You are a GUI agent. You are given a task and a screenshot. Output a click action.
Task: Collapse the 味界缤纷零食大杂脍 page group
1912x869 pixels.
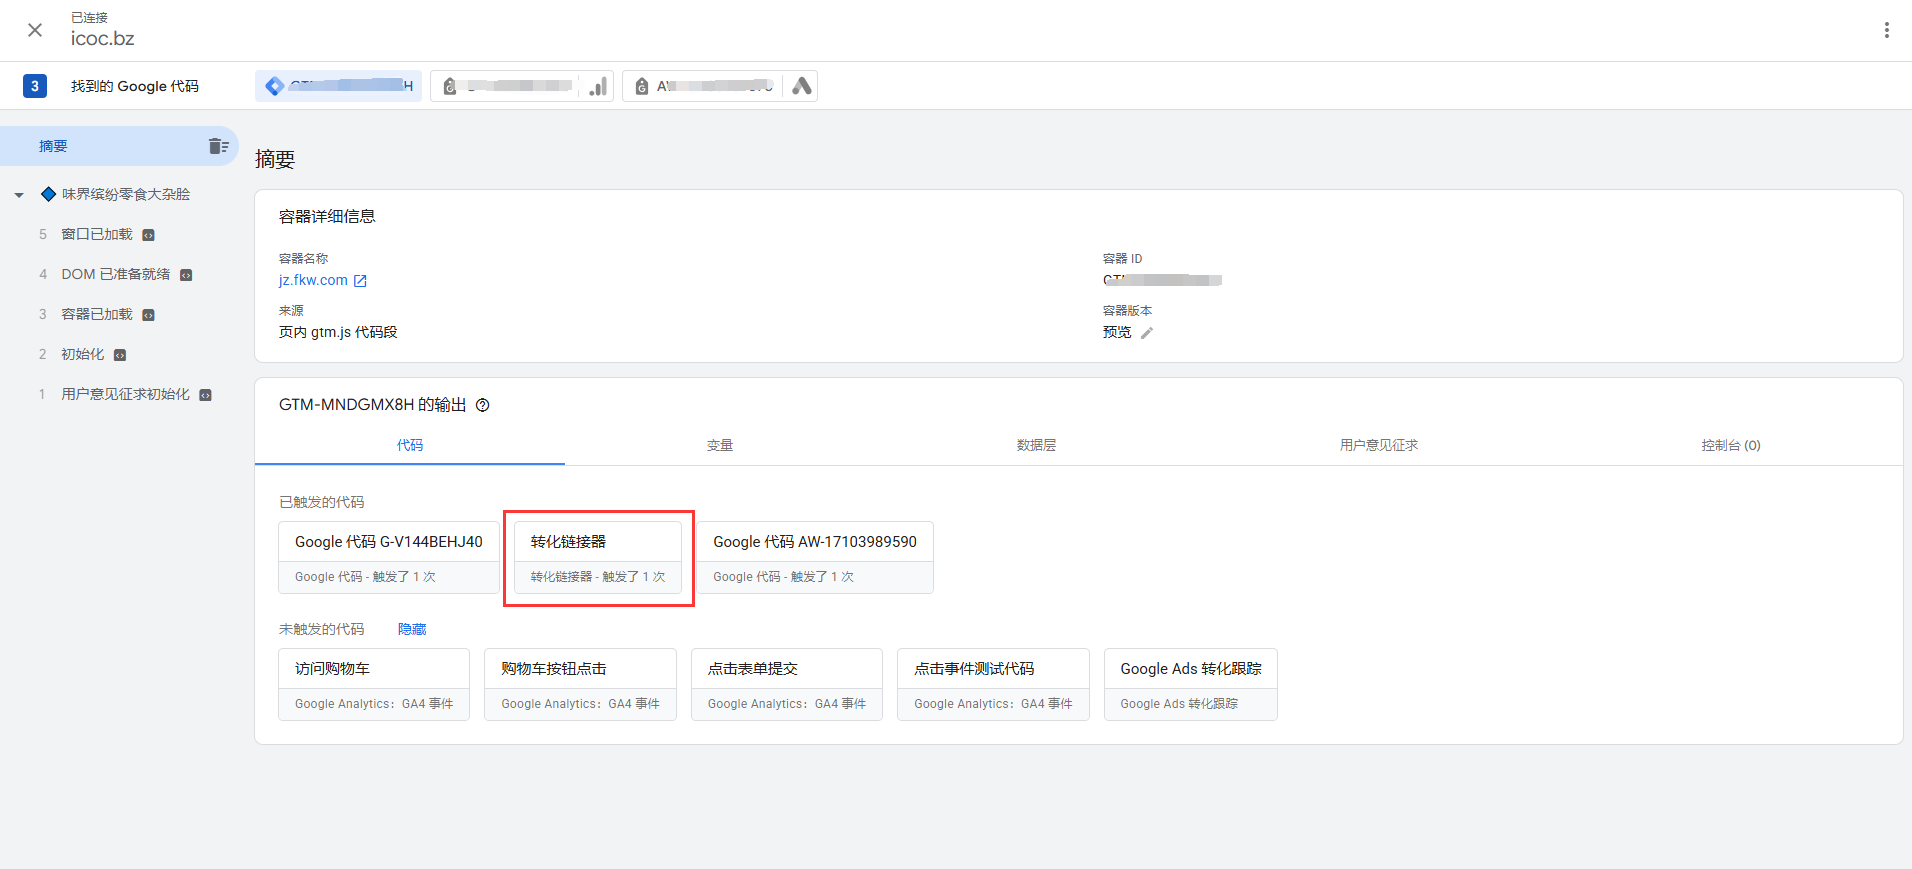[19, 195]
